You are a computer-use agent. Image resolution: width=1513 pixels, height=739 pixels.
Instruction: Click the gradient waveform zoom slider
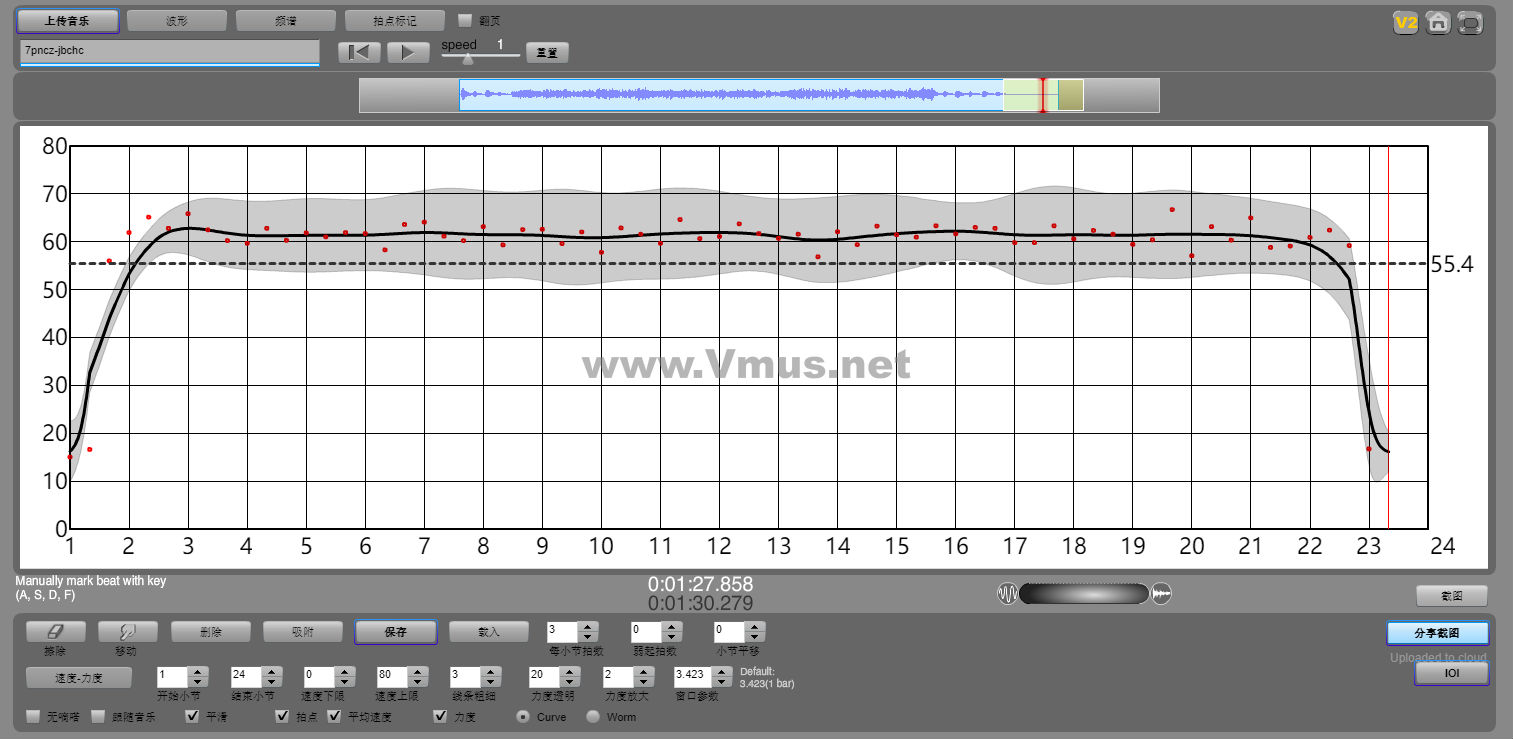pos(1084,594)
